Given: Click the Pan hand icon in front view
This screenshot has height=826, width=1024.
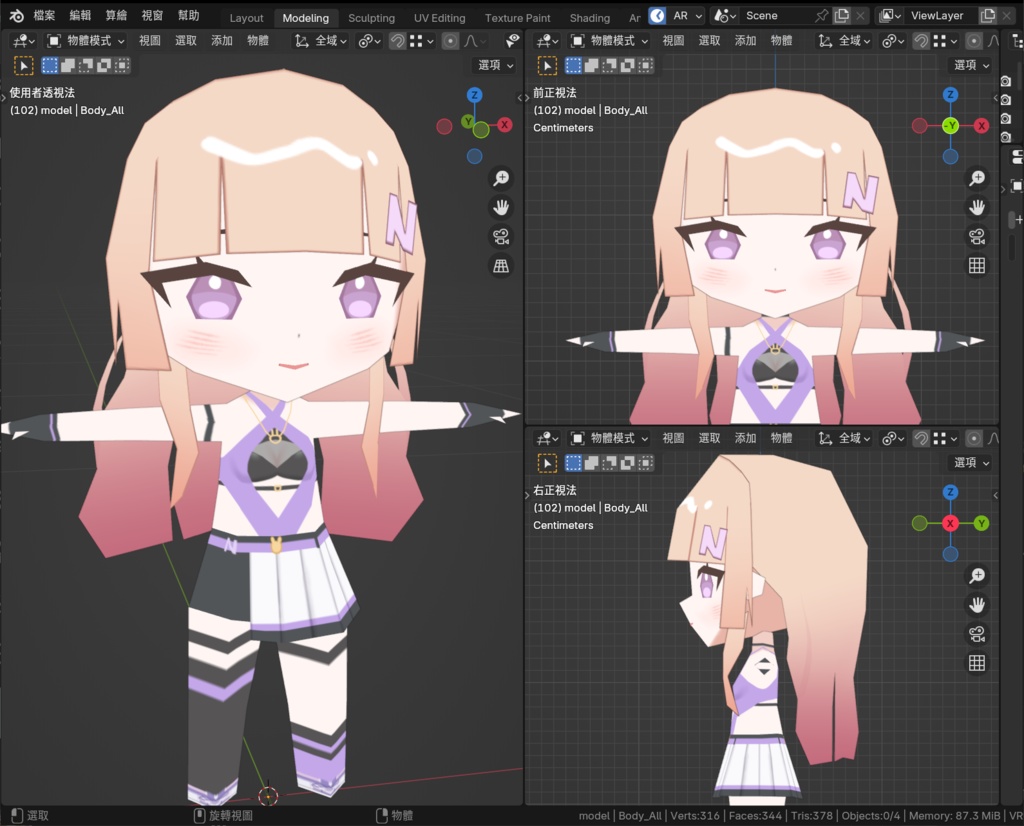Looking at the screenshot, I should pyautogui.click(x=977, y=207).
